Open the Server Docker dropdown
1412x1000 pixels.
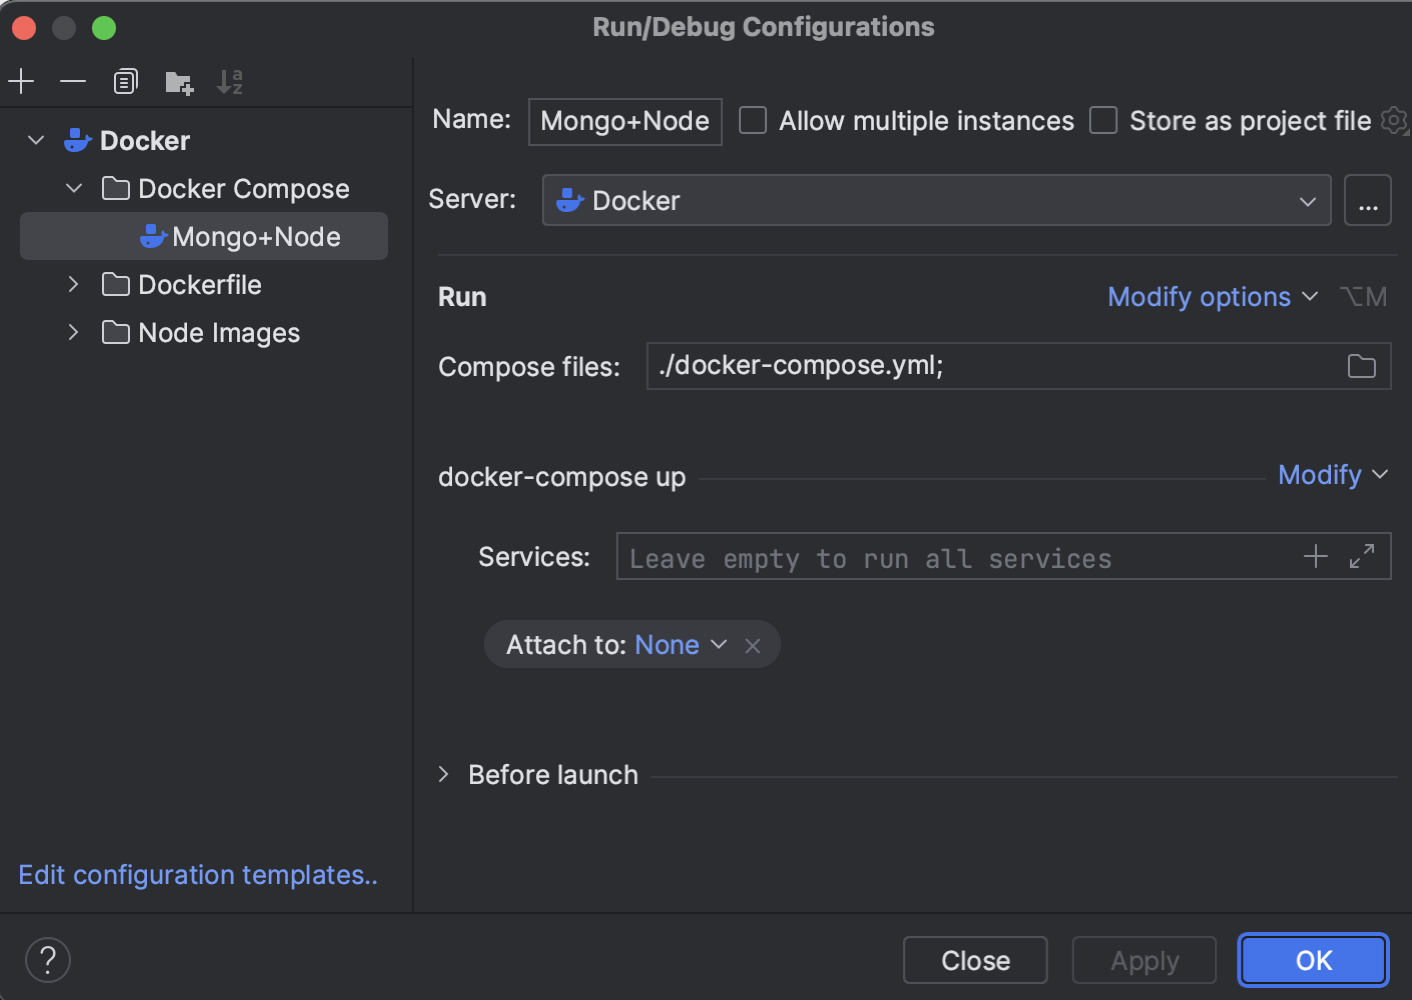click(x=936, y=201)
